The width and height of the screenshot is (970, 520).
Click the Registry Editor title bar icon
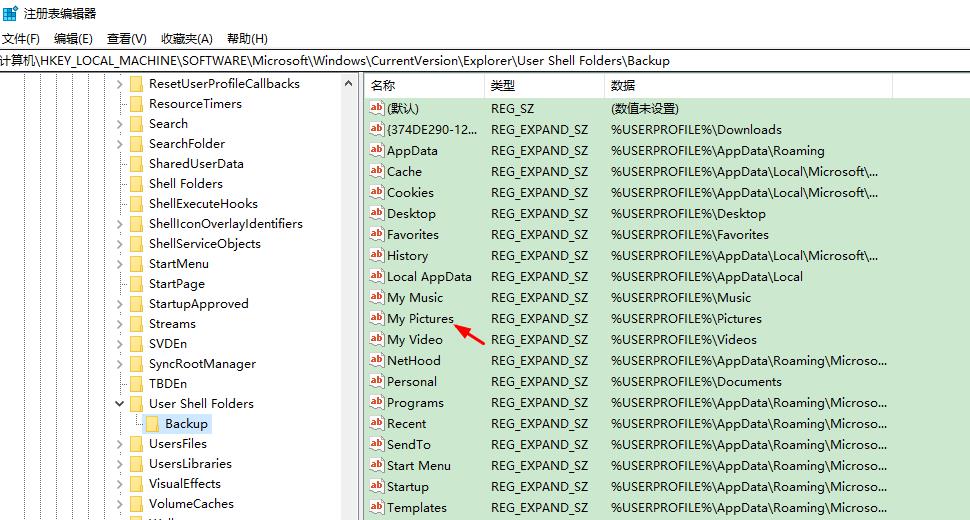click(x=10, y=13)
